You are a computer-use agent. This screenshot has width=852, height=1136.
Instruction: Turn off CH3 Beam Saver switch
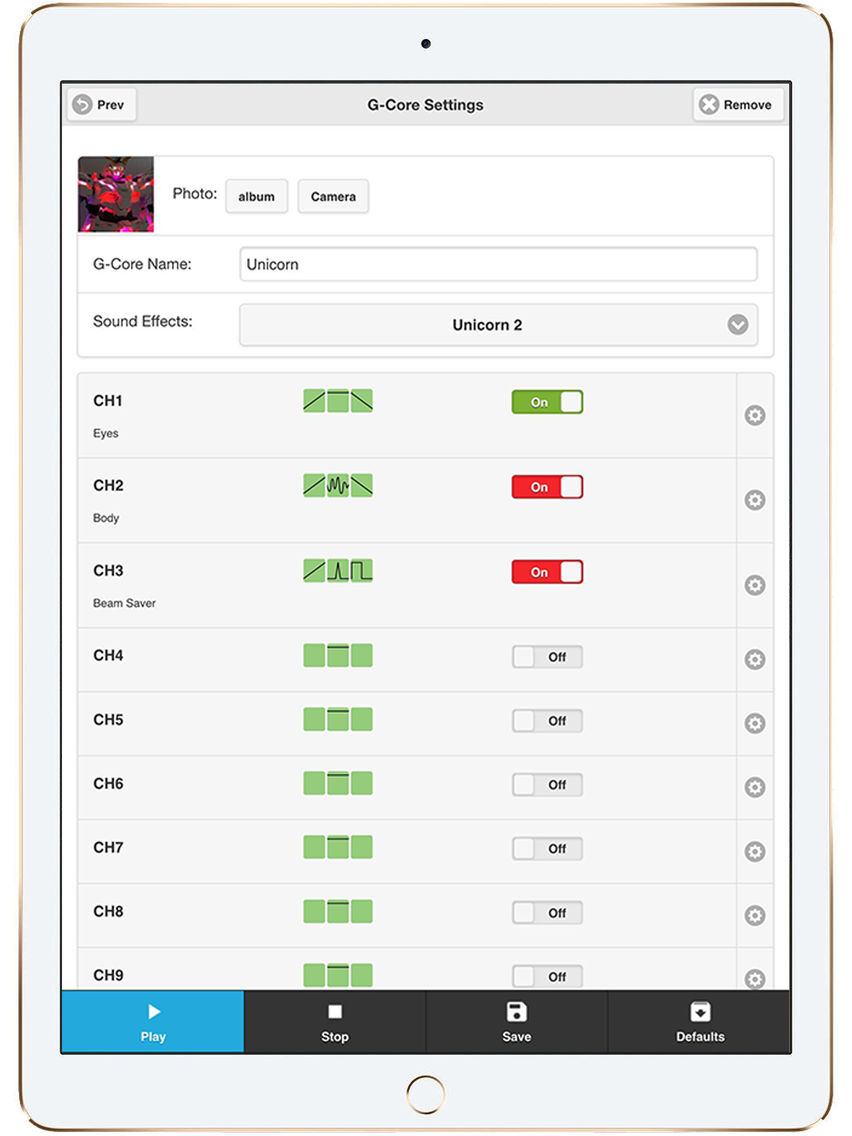coord(547,572)
